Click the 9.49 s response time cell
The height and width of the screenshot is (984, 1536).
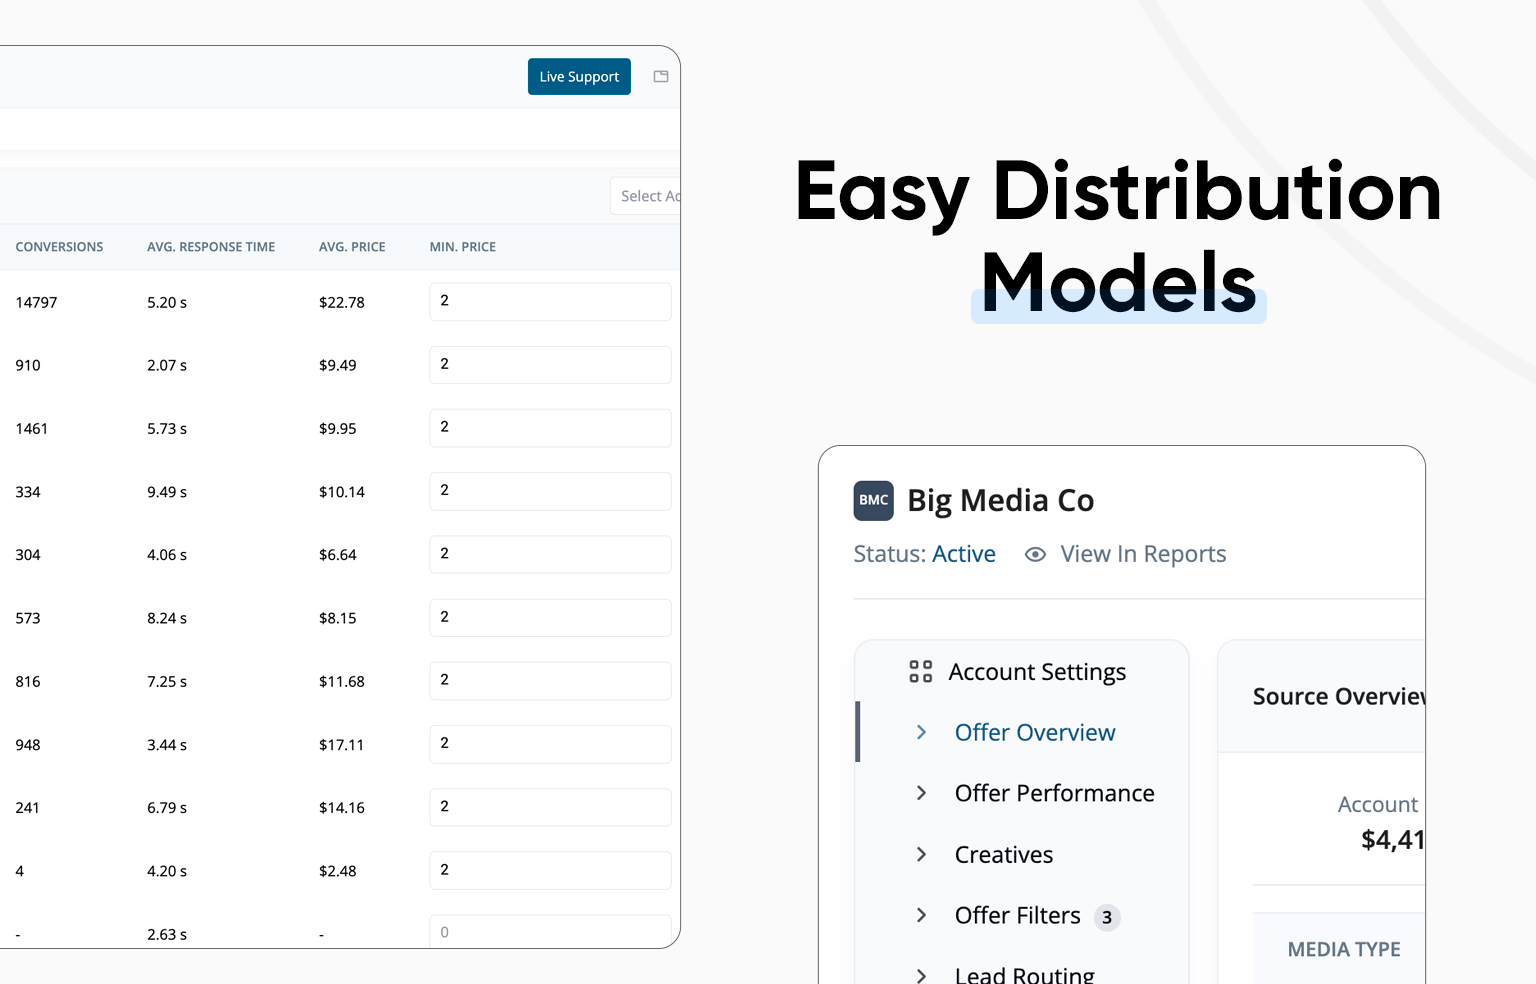(167, 491)
